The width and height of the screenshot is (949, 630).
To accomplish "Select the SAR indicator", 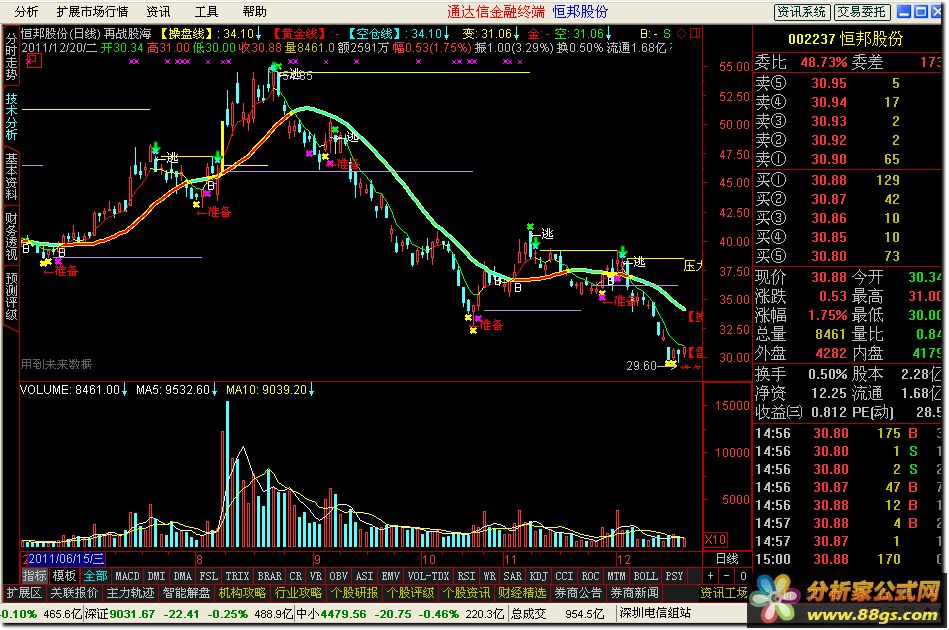I will point(513,576).
